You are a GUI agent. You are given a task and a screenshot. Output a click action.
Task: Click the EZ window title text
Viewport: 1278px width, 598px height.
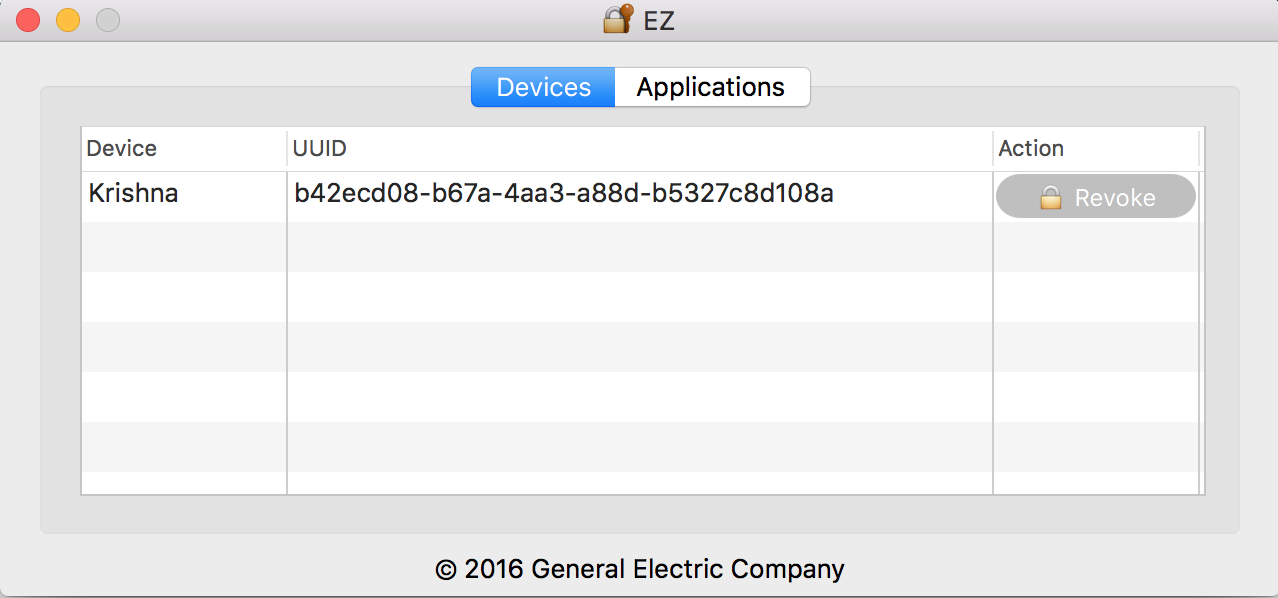pyautogui.click(x=659, y=19)
